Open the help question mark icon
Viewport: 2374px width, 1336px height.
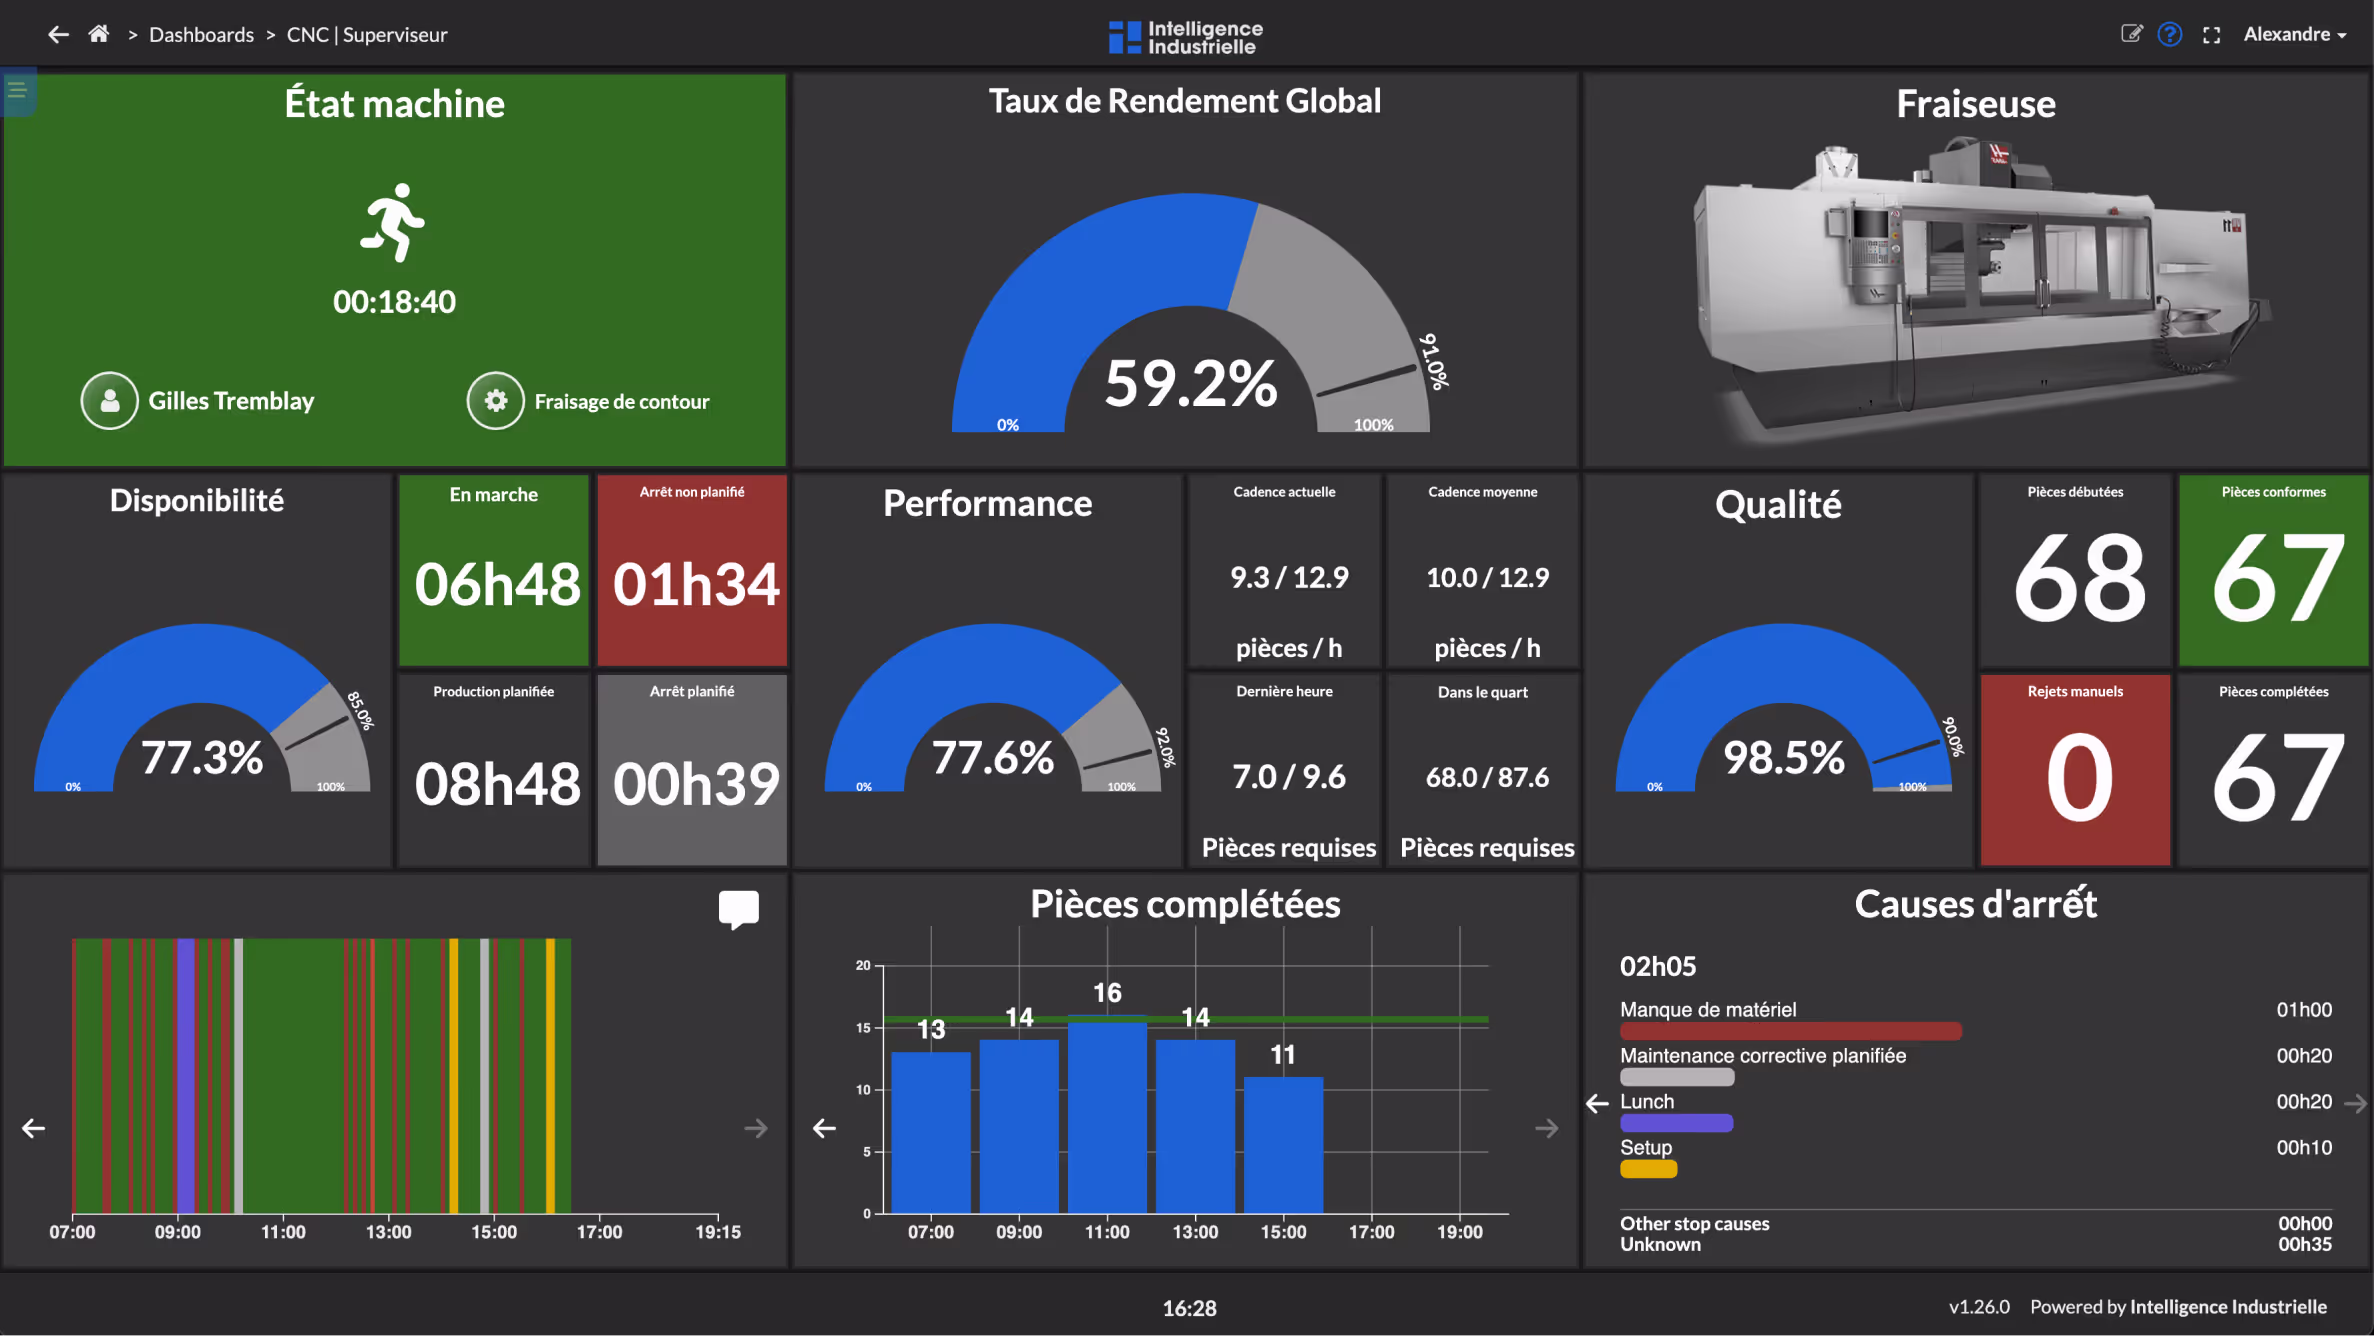coord(2169,35)
